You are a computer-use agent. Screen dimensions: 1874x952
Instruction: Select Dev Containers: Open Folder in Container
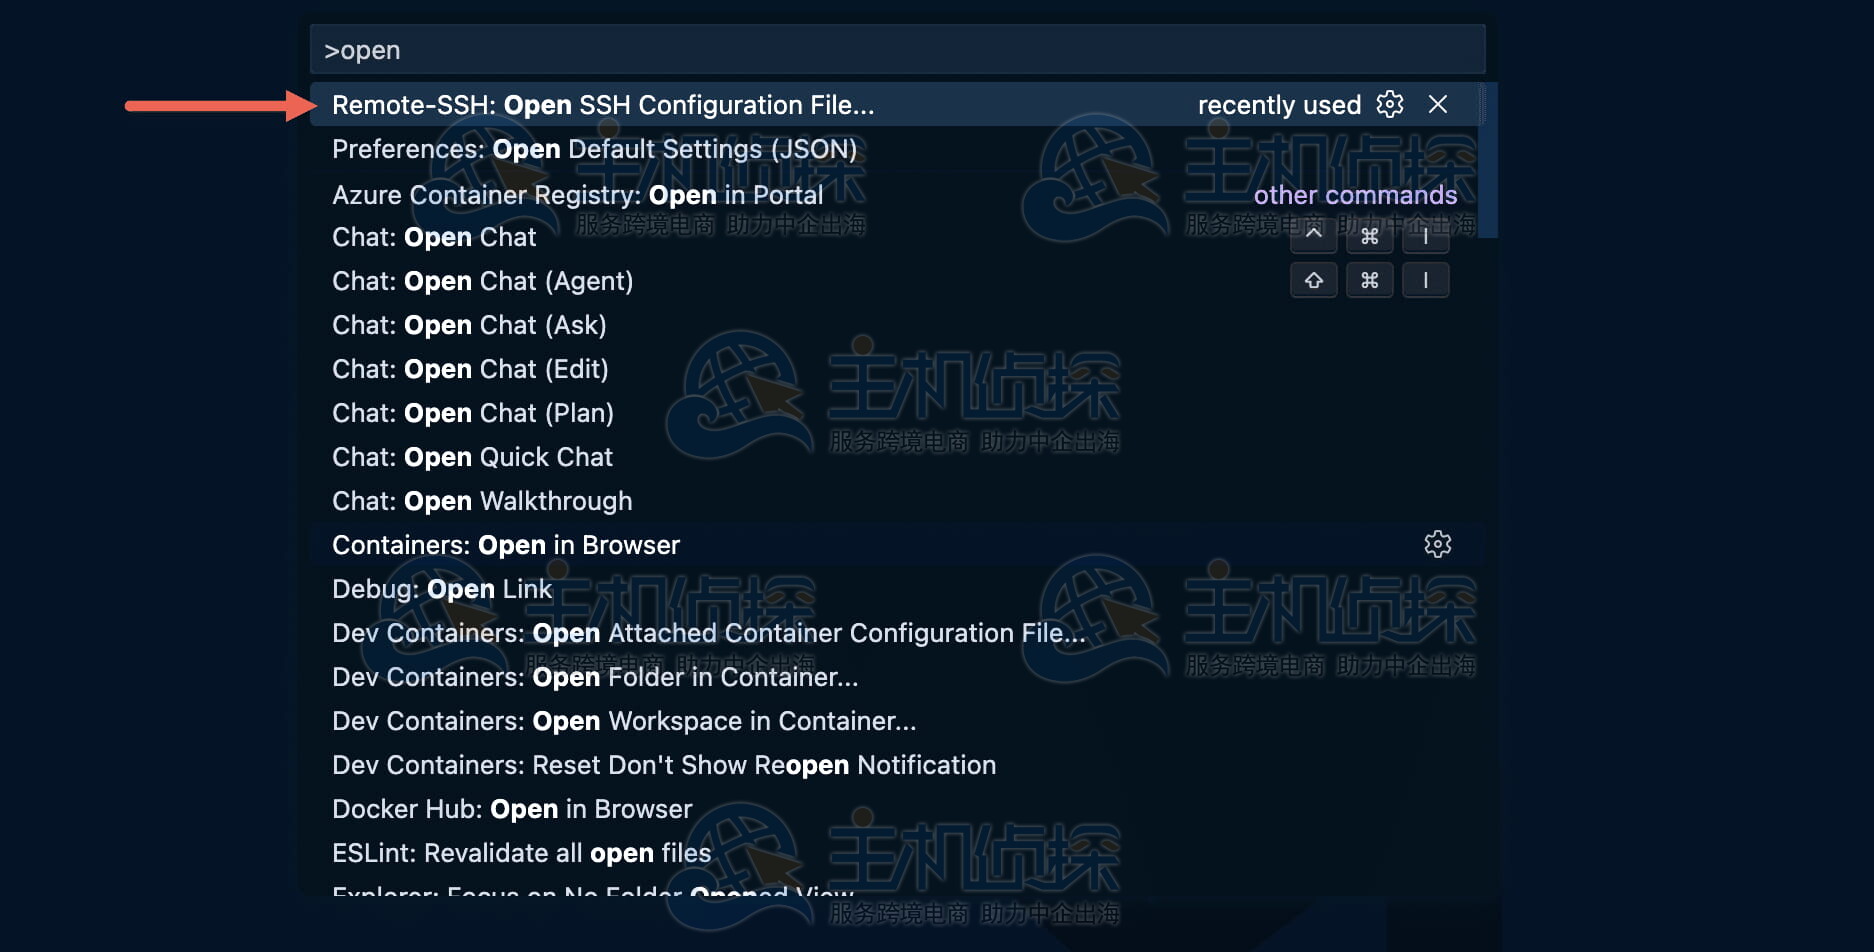[x=595, y=677]
